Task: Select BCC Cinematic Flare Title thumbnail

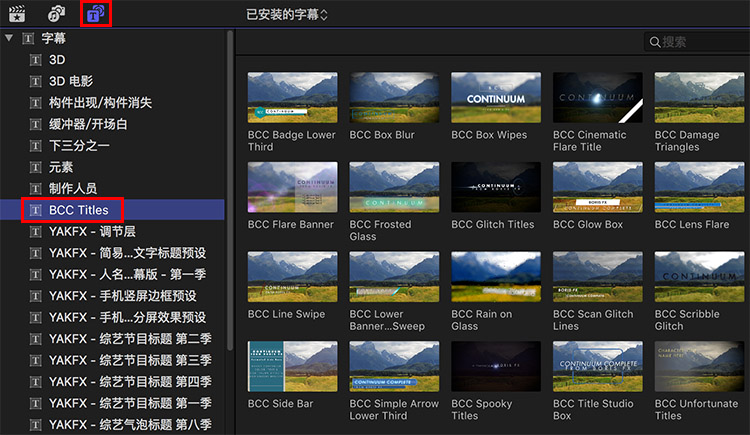Action: click(x=598, y=98)
